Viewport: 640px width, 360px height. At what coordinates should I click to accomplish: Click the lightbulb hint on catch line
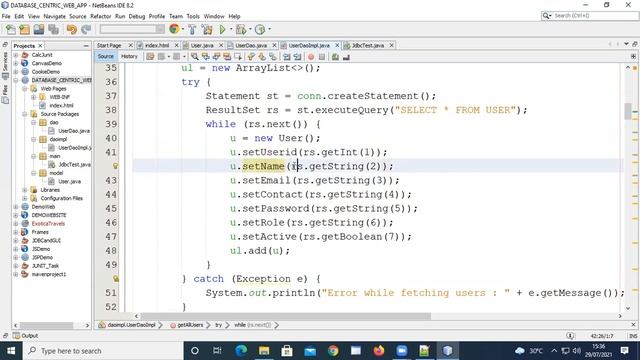point(116,279)
